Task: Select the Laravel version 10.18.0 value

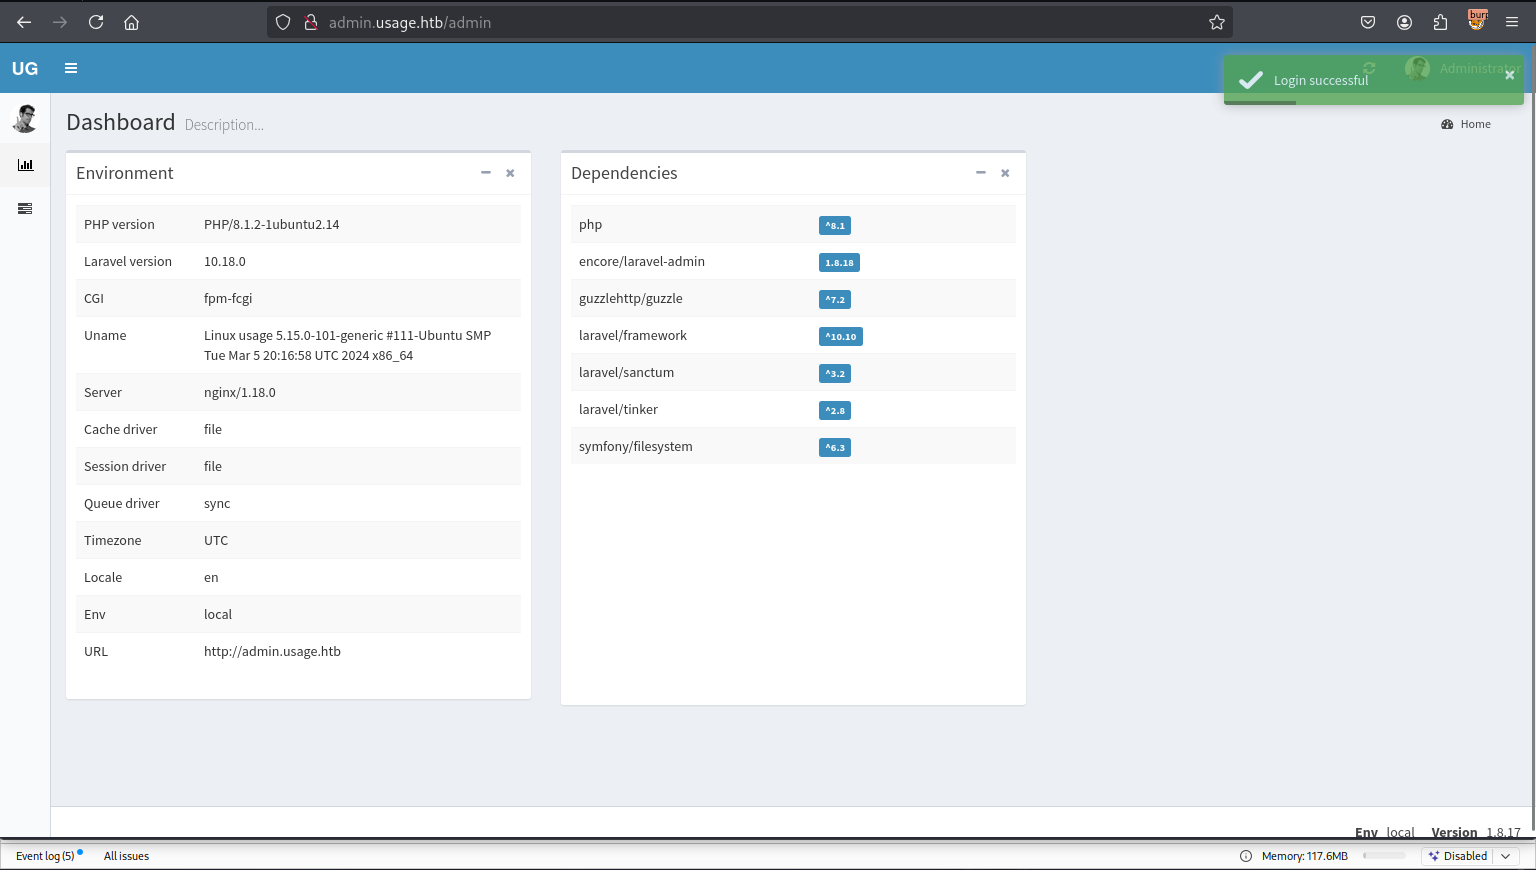Action: [x=225, y=262]
